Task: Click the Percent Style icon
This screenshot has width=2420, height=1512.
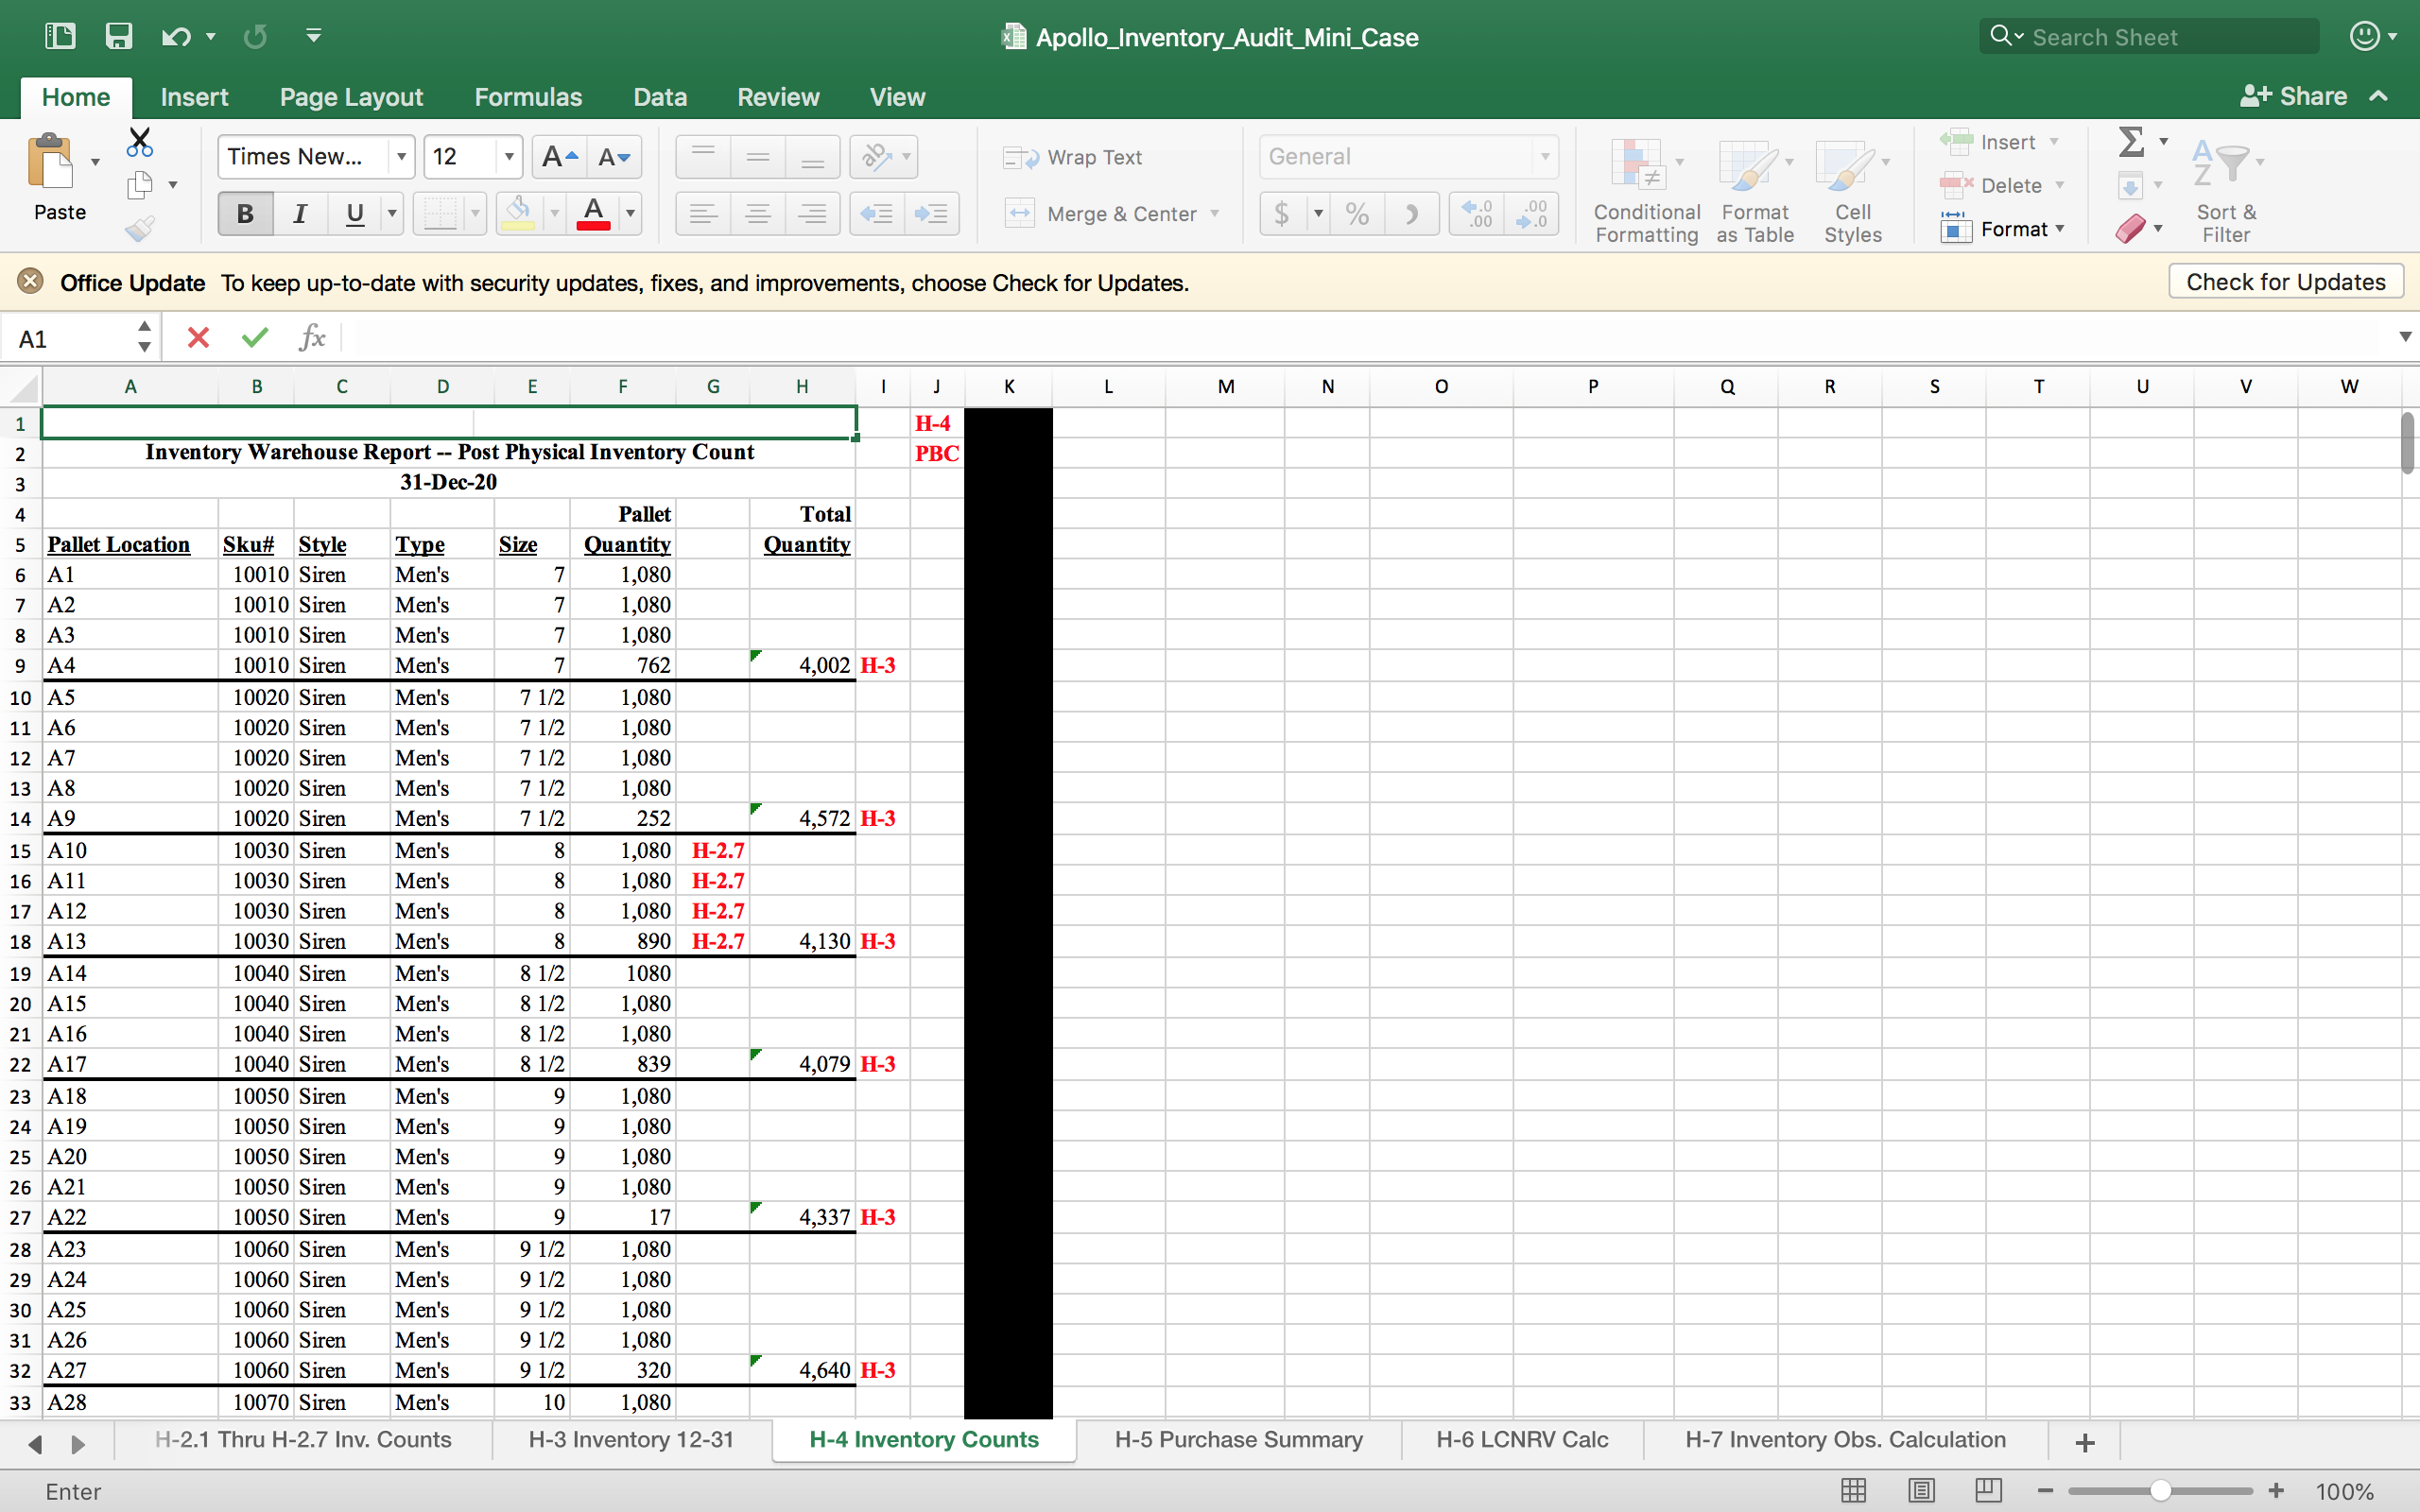Action: (x=1357, y=214)
